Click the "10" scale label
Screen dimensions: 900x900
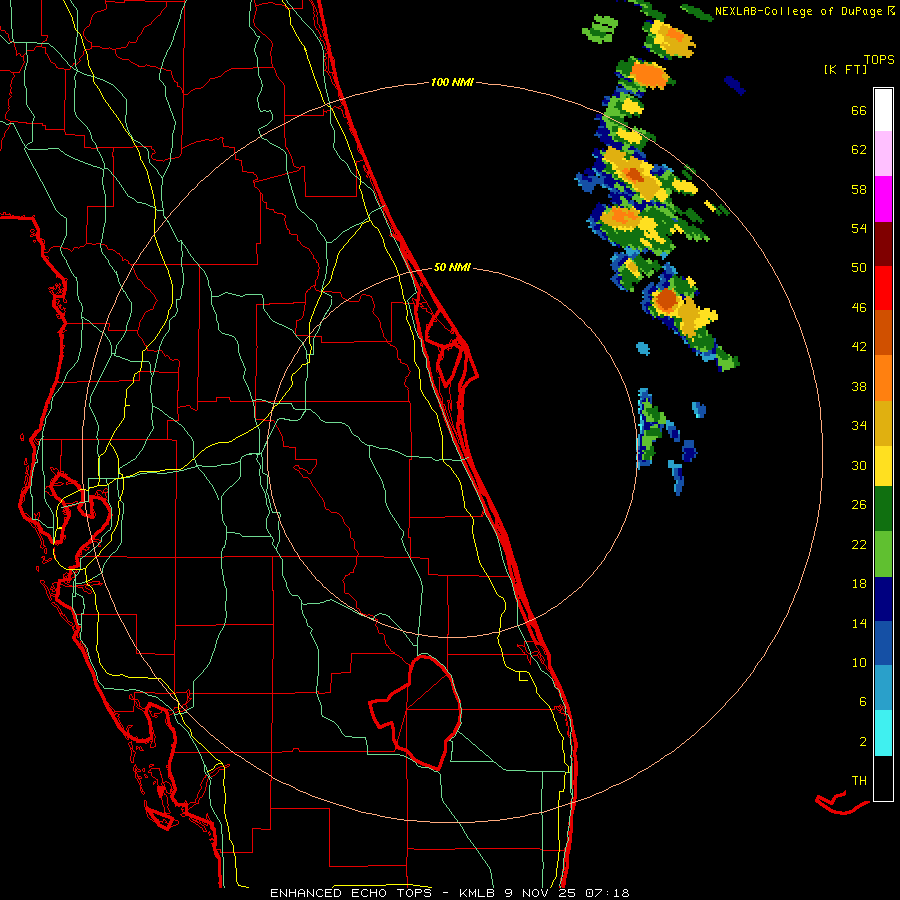pyautogui.click(x=859, y=663)
